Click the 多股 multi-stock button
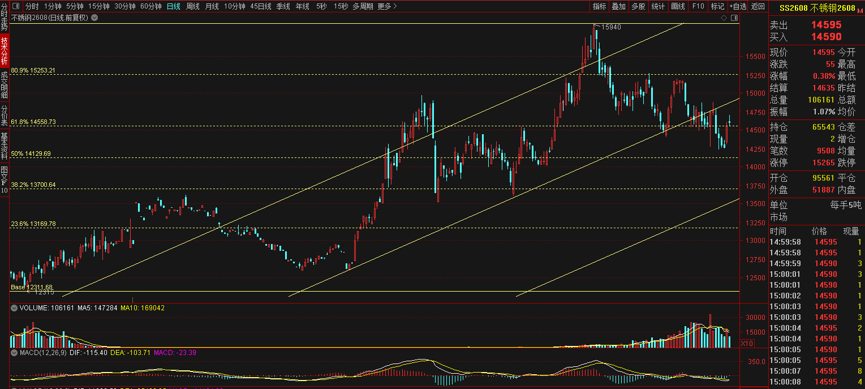The image size is (865, 389). (638, 7)
